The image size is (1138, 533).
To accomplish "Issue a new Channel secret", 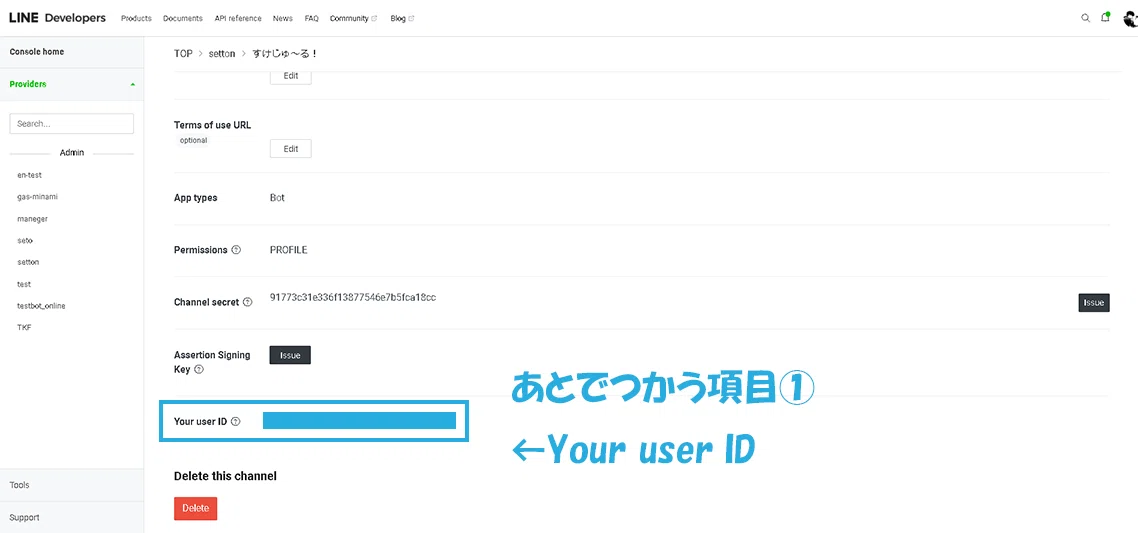I will (x=1094, y=303).
